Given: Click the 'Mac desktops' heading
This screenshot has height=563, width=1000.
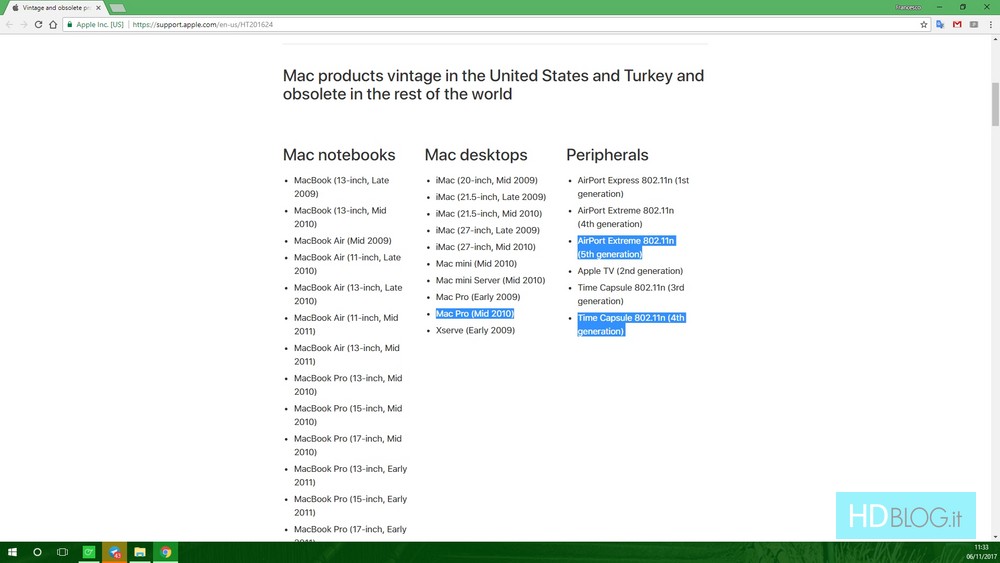Looking at the screenshot, I should (x=476, y=155).
